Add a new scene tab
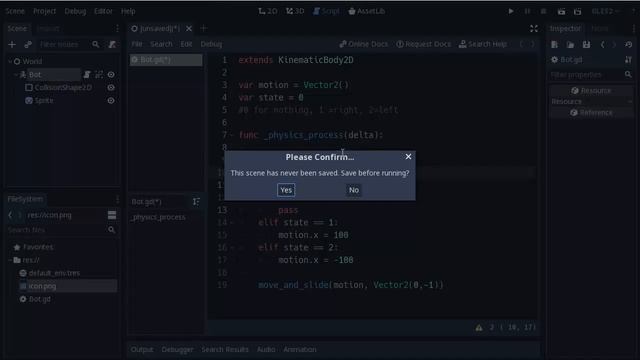Image resolution: width=640 pixels, height=360 pixels. [203, 28]
